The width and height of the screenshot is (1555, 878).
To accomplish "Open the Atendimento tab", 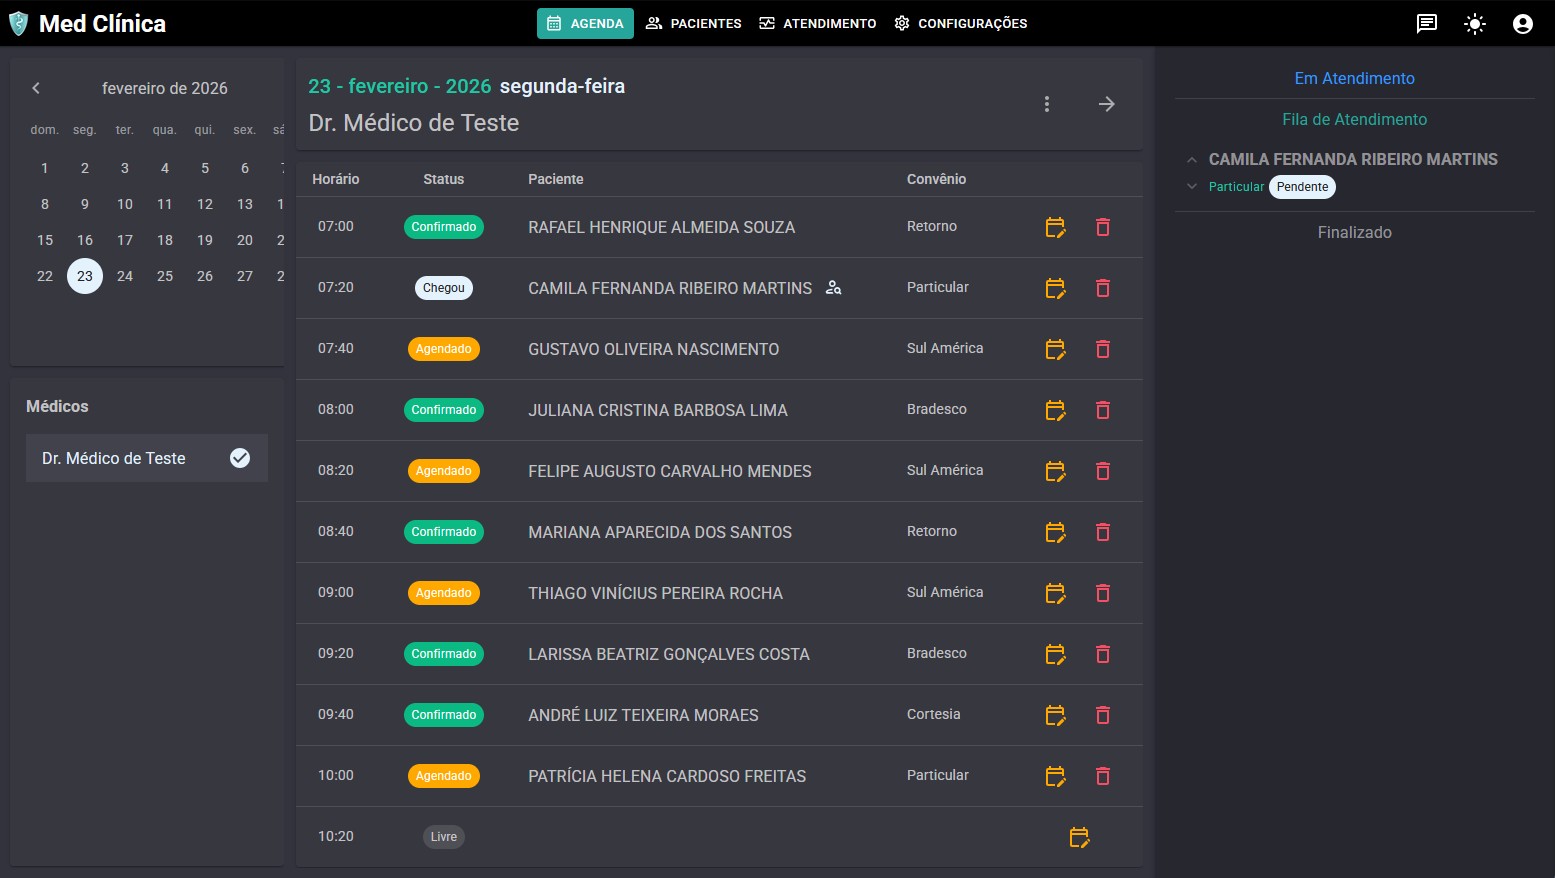I will (x=818, y=24).
